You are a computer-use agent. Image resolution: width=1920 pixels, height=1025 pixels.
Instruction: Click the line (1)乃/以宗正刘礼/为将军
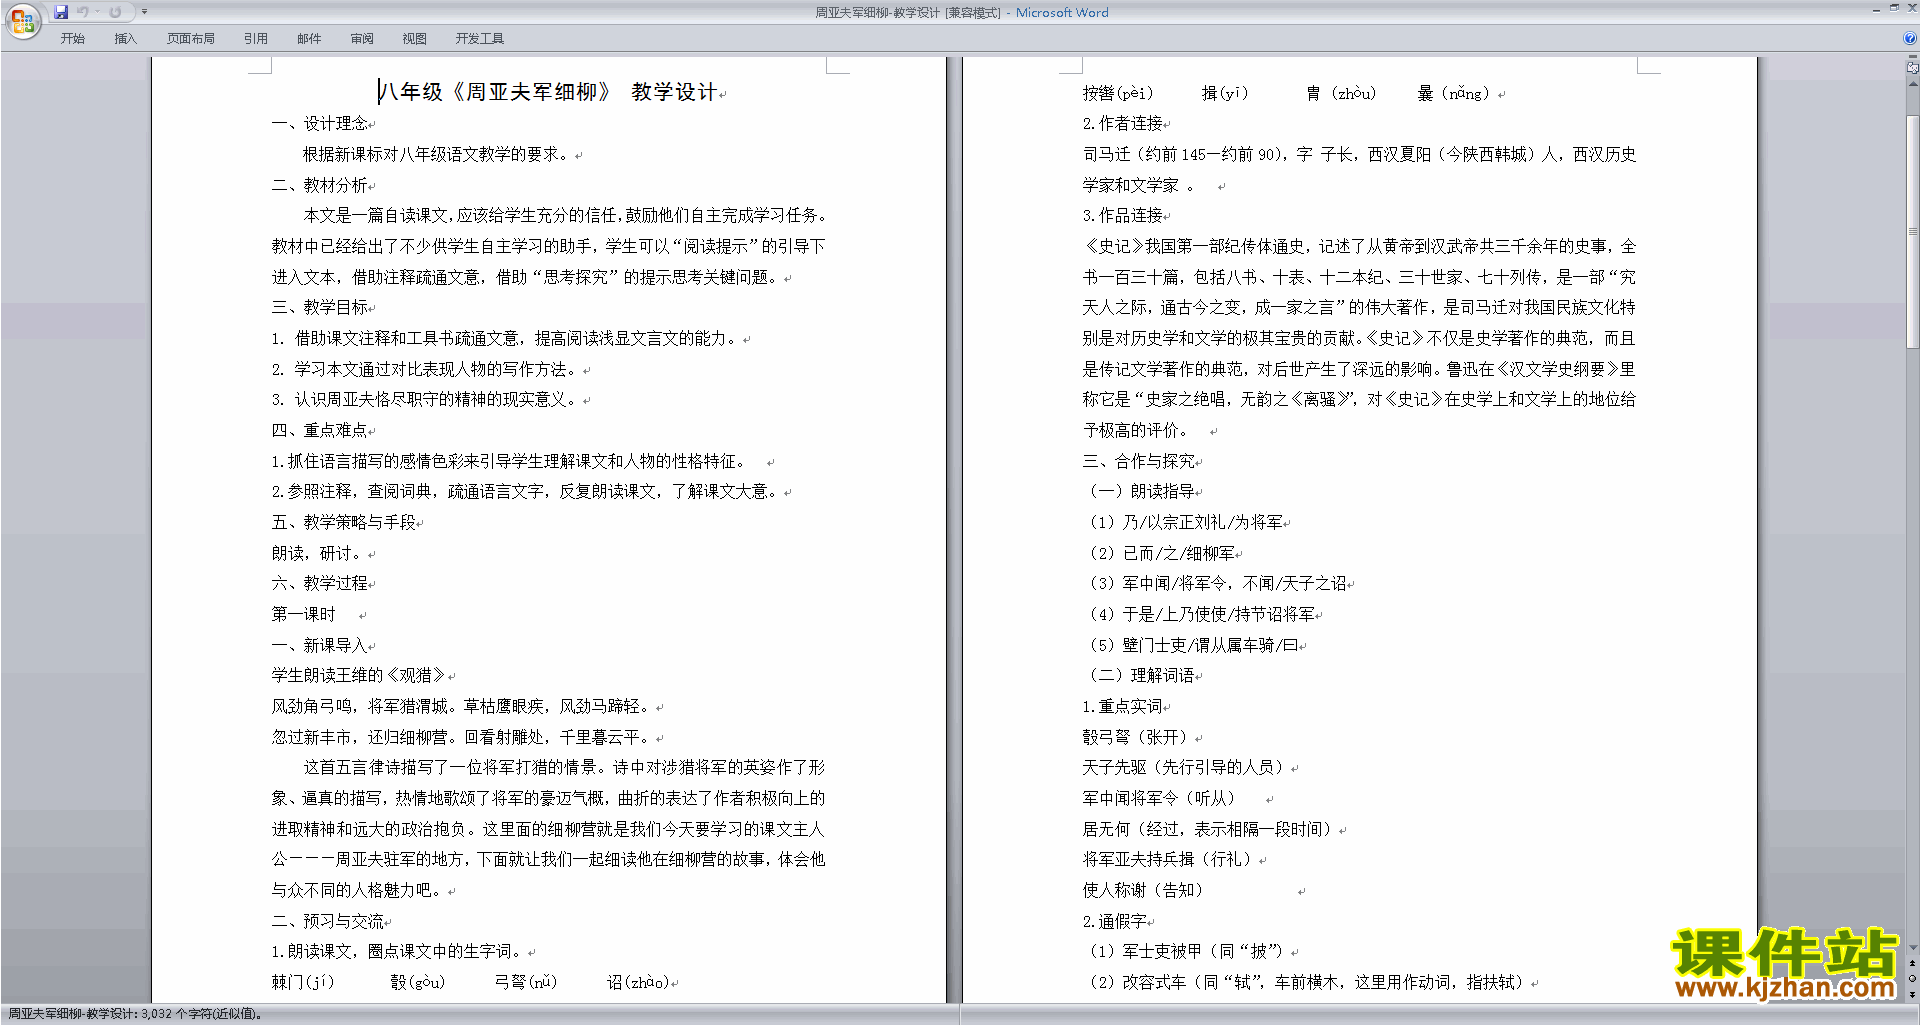[1186, 522]
